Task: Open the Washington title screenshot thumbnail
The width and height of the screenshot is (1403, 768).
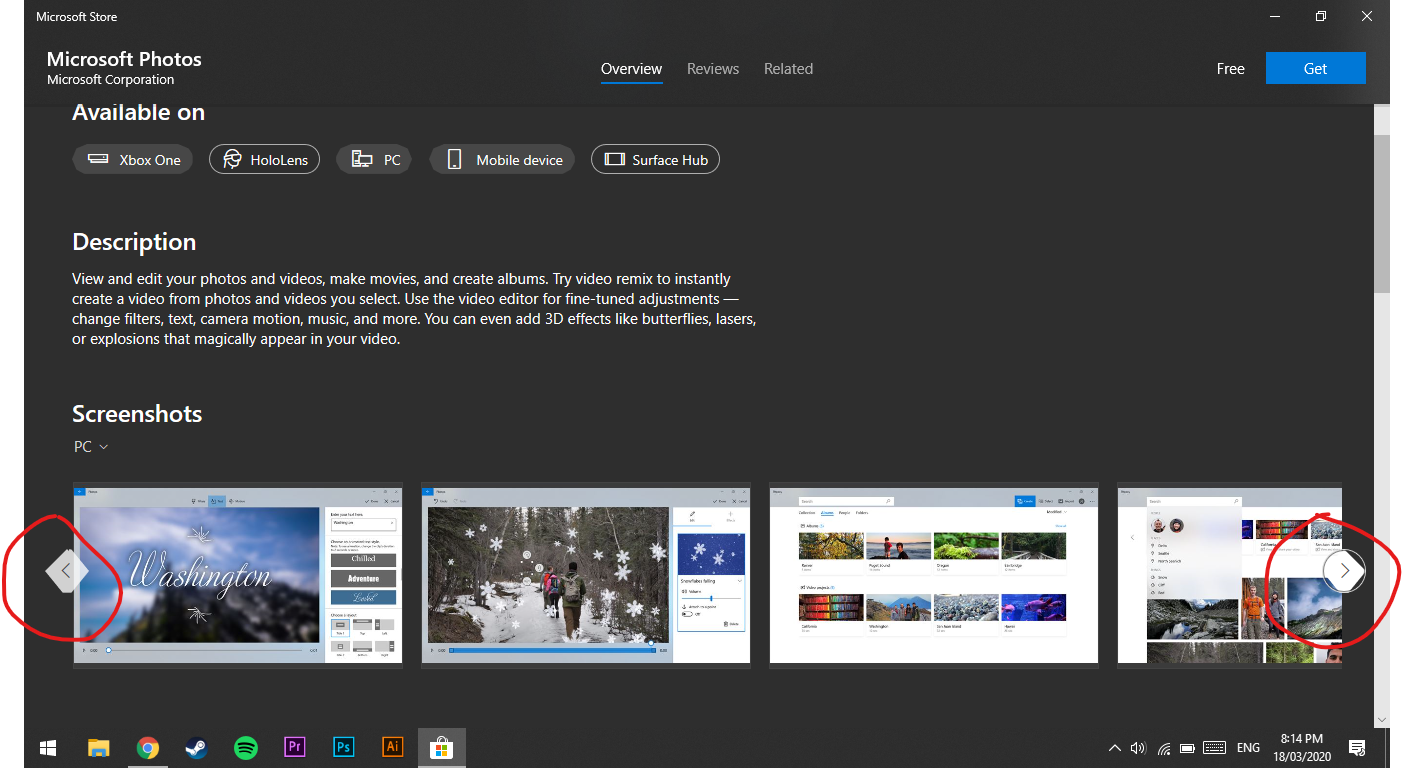Action: 238,574
